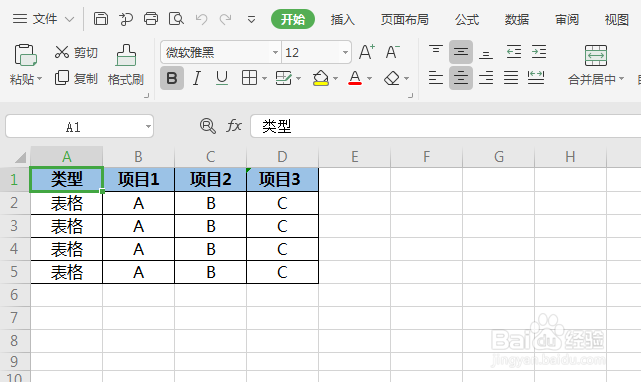Expand the arrow next to 文件
This screenshot has height=382, width=641.
[x=70, y=19]
